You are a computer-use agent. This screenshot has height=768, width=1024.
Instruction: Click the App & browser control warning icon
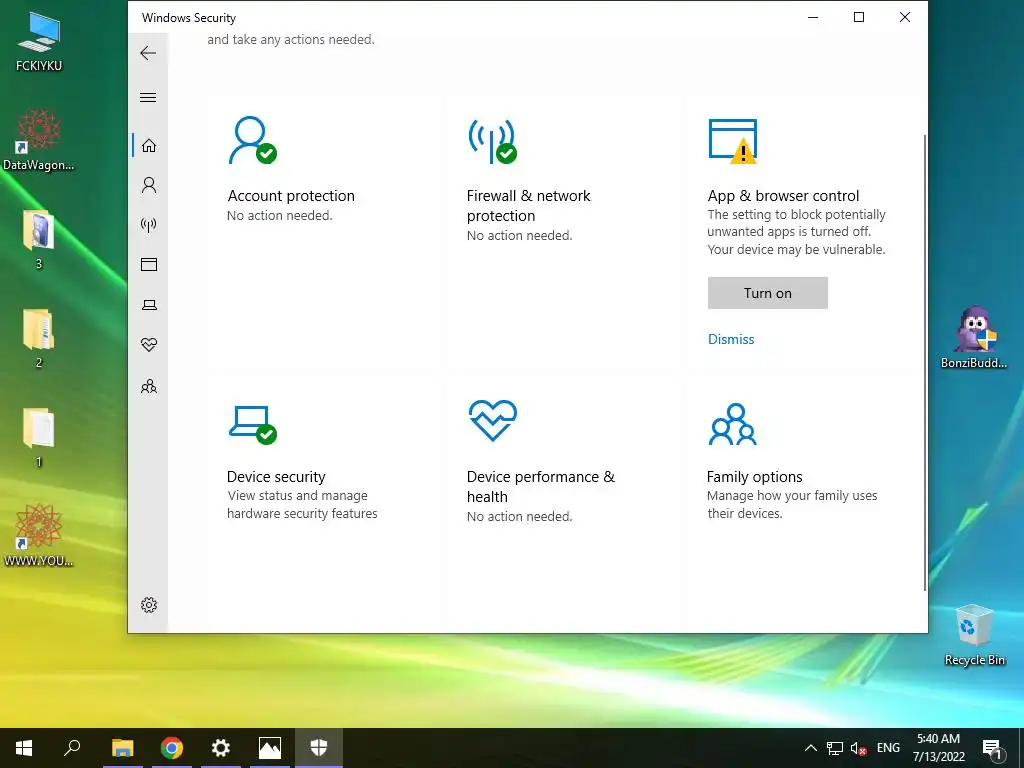(x=733, y=140)
